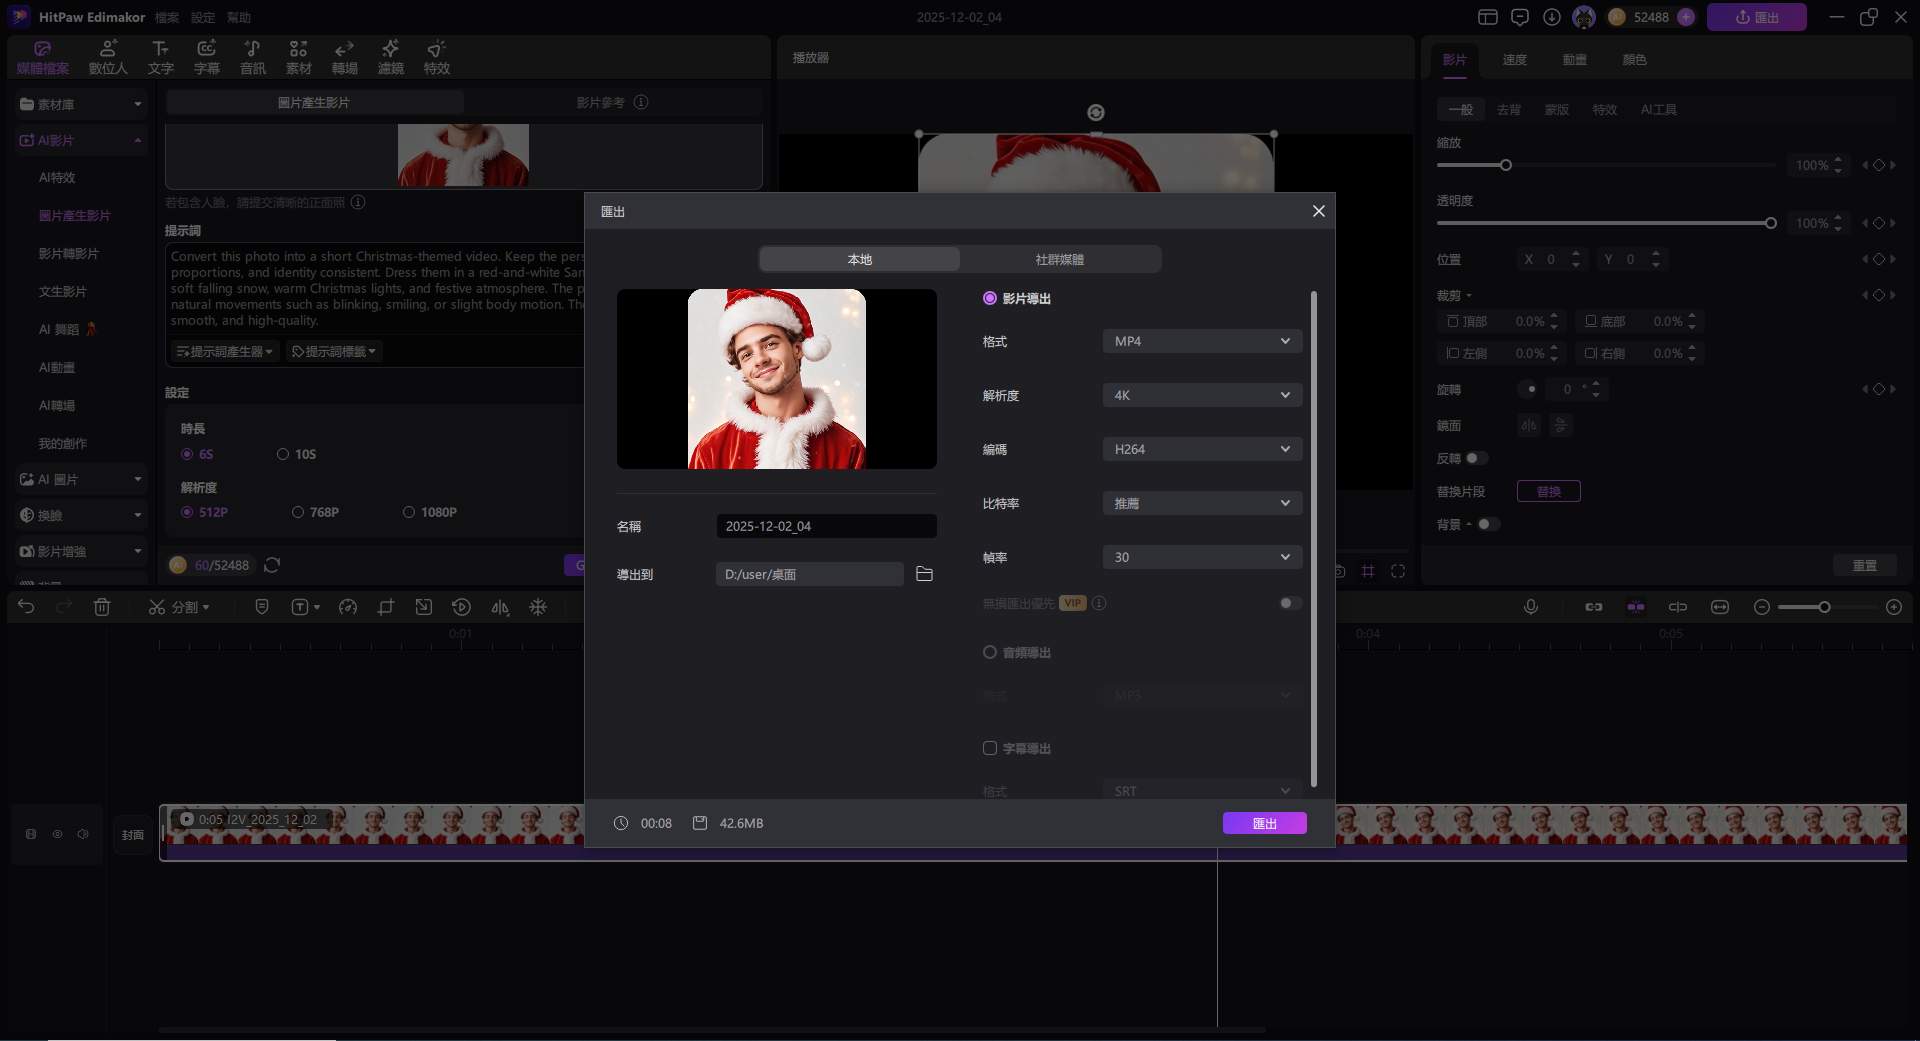1920x1041 pixels.
Task: Click the crop tool icon in timeline toolbar
Action: [386, 607]
